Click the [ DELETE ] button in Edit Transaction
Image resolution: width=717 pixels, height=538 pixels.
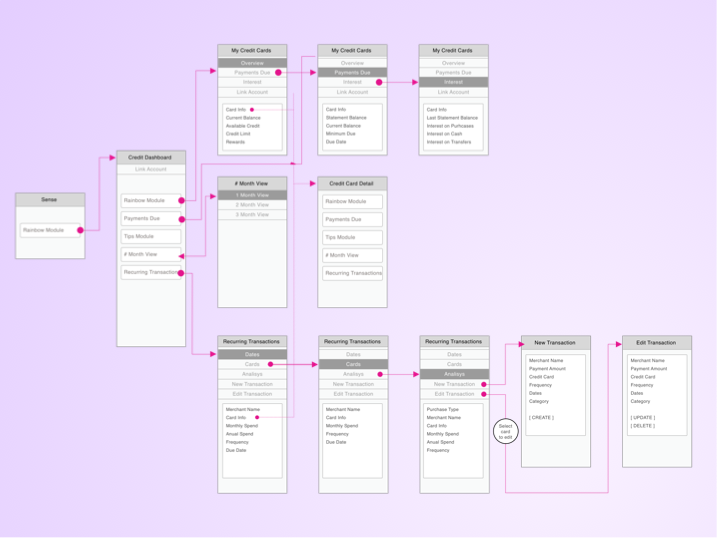[642, 426]
